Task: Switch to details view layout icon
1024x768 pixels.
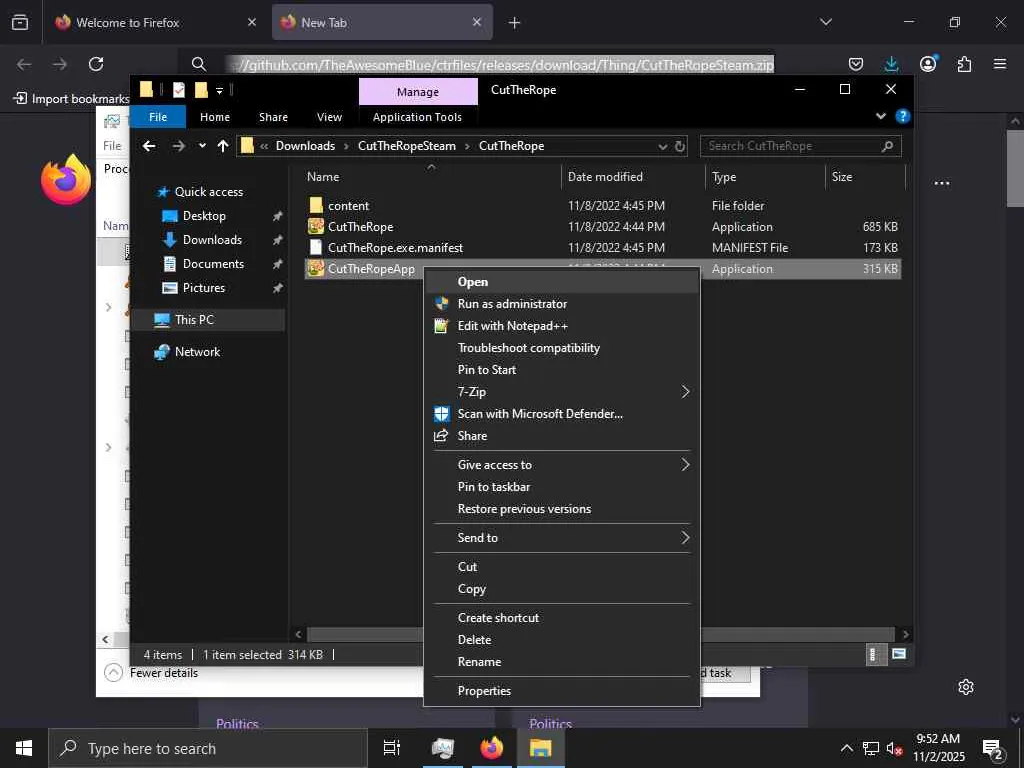Action: tap(874, 654)
